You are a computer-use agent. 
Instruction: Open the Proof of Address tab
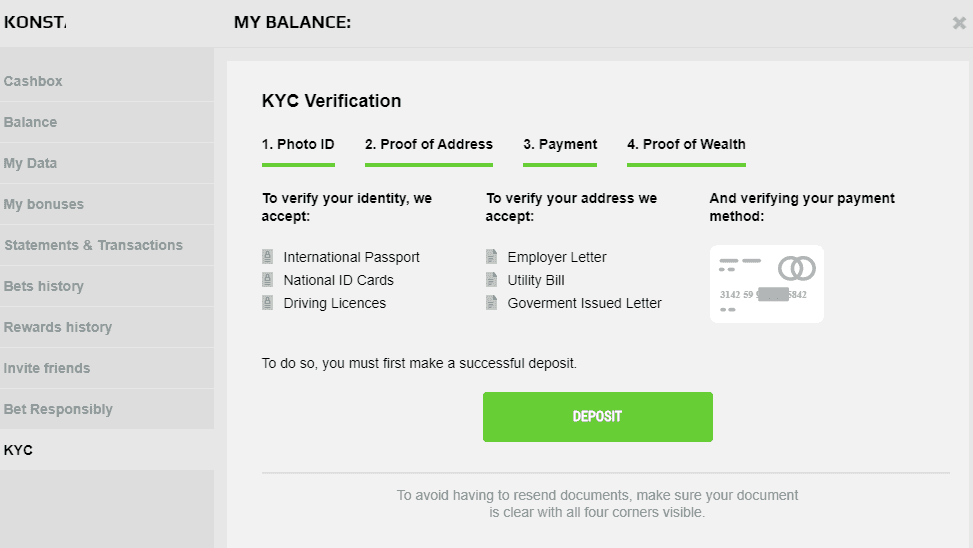429,145
